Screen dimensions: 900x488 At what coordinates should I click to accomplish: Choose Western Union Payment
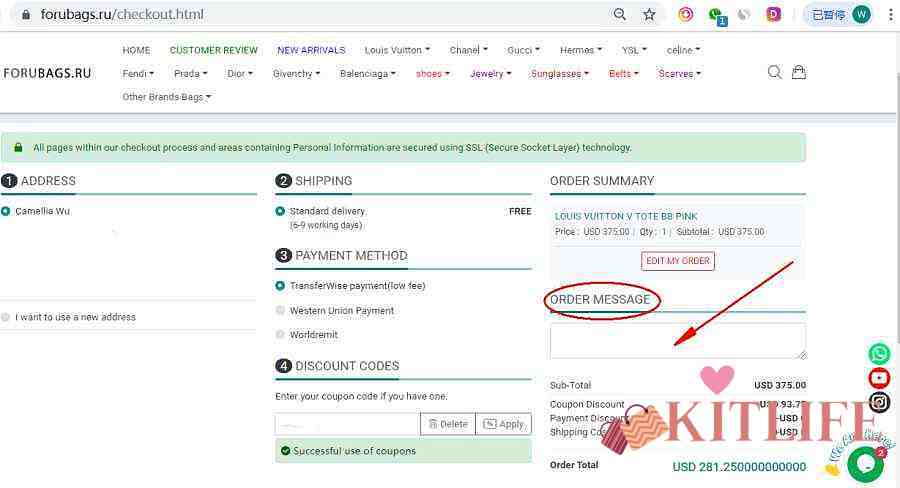[280, 311]
